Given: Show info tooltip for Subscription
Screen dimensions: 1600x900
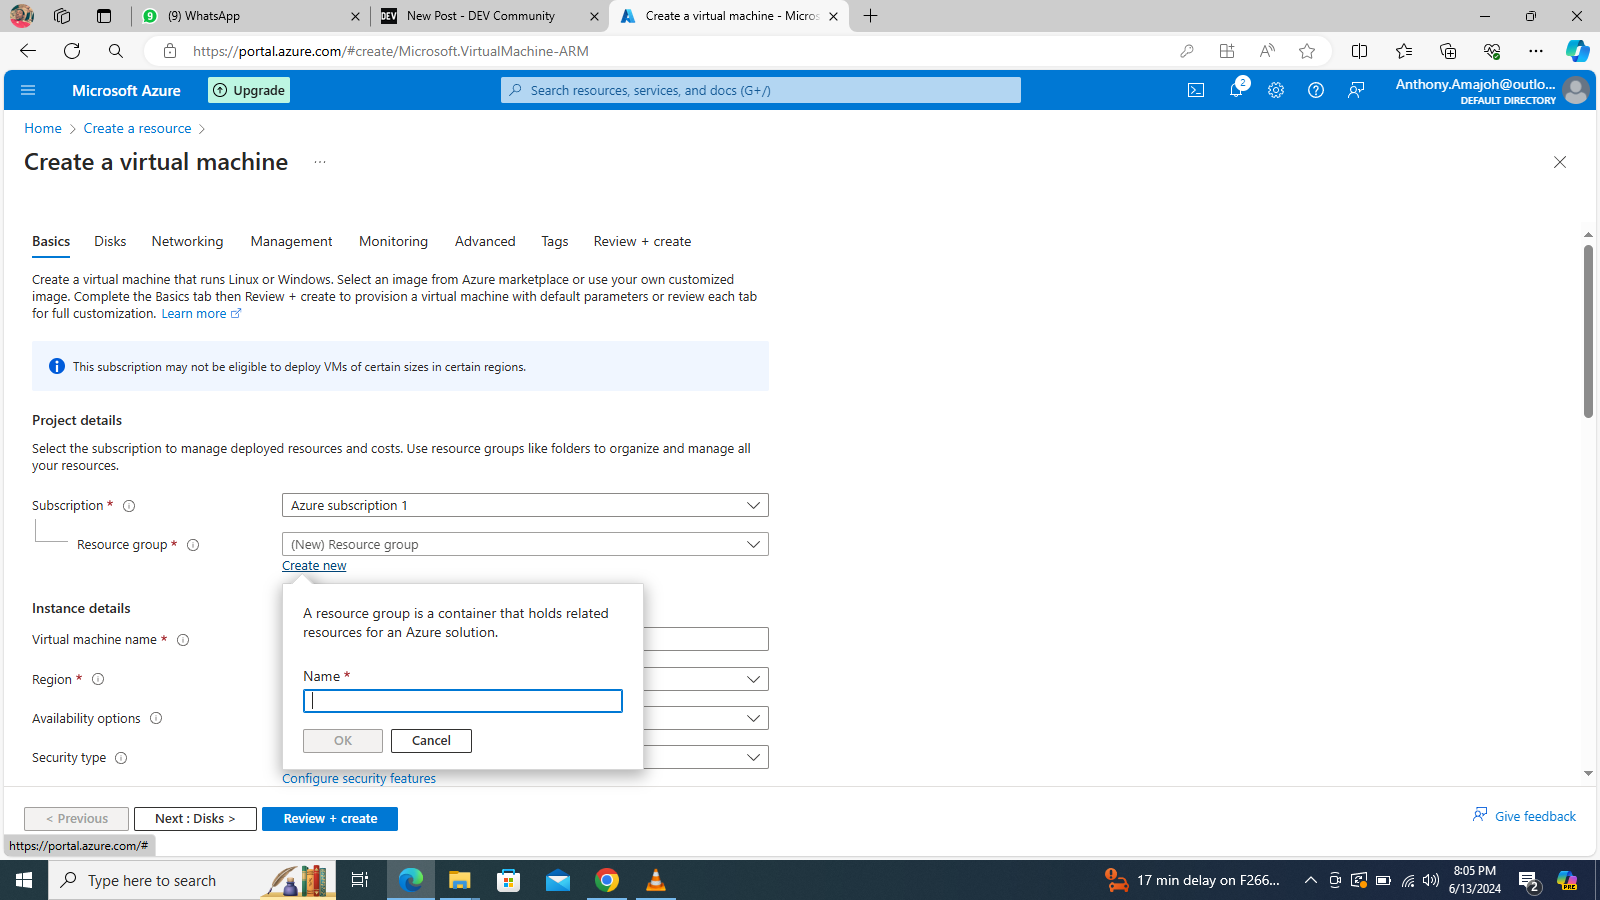Looking at the screenshot, I should (129, 506).
